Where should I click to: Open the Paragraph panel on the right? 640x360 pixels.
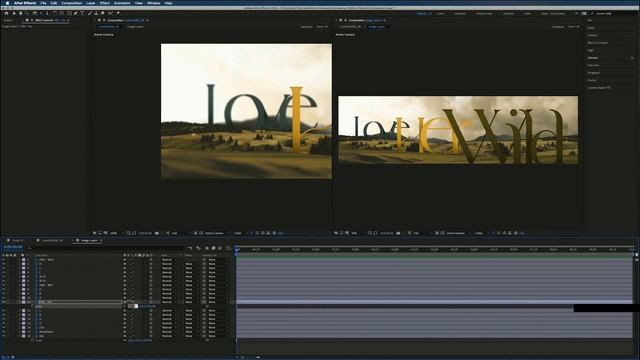click(594, 73)
